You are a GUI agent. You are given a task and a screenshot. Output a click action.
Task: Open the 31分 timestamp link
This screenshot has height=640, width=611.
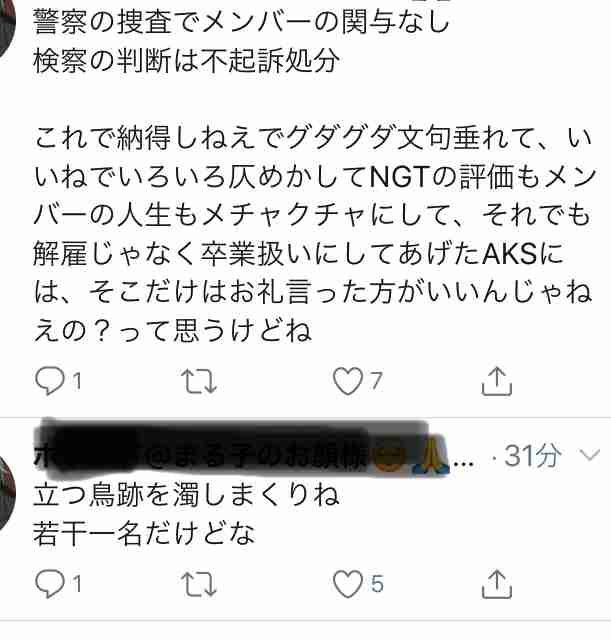coord(533,455)
